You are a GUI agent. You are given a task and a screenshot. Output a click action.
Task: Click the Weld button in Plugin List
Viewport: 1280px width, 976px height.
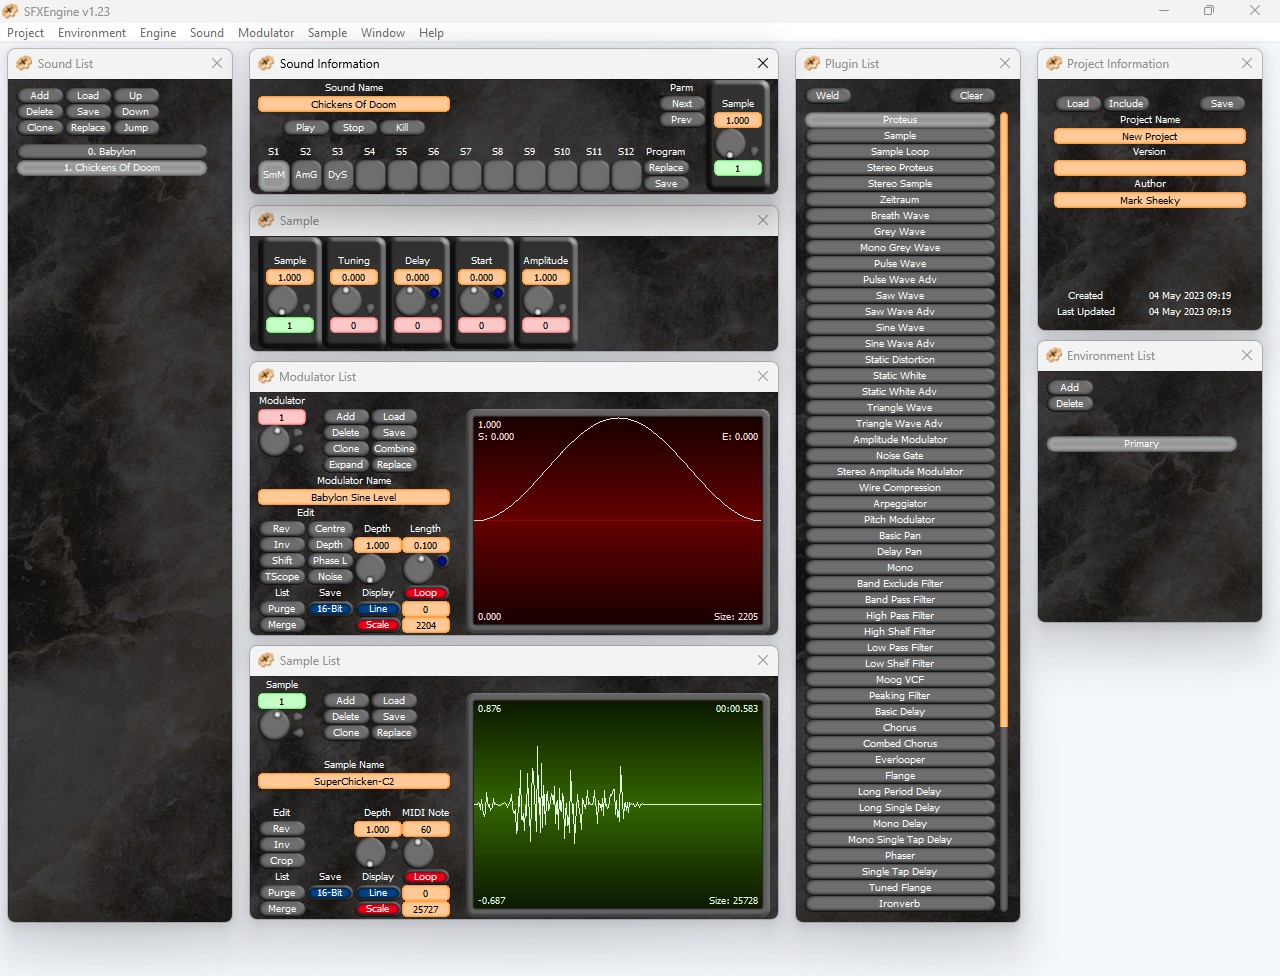[x=828, y=96]
